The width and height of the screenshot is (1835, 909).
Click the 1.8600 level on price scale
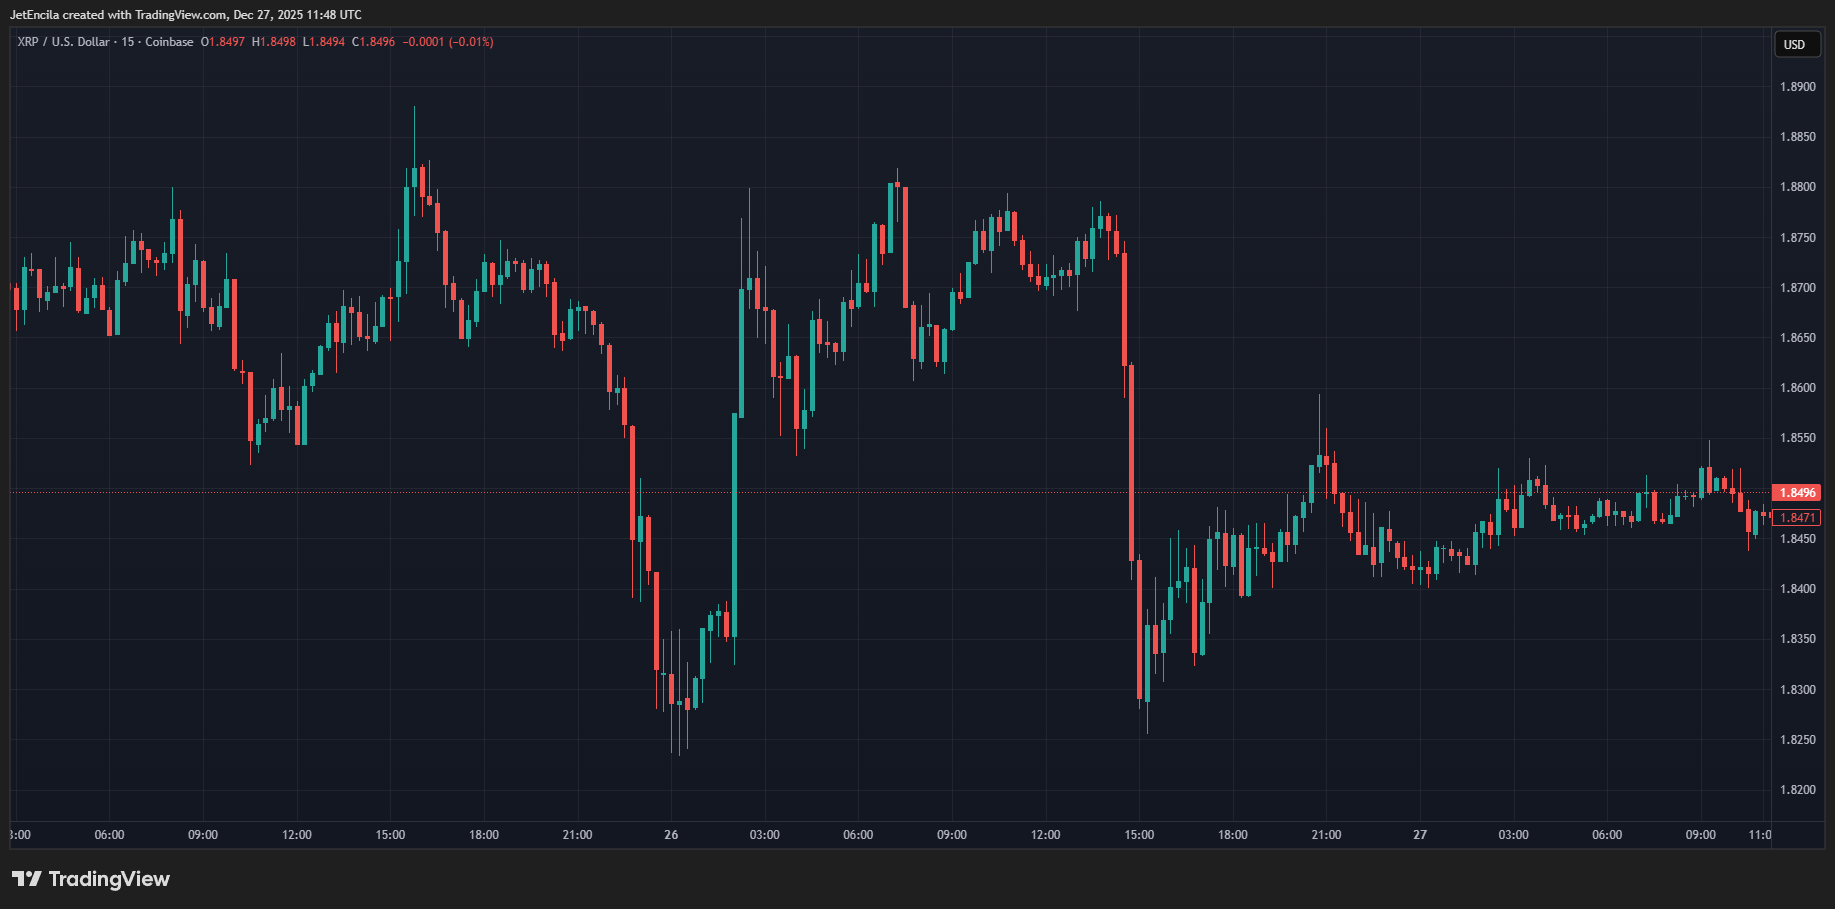pyautogui.click(x=1797, y=388)
